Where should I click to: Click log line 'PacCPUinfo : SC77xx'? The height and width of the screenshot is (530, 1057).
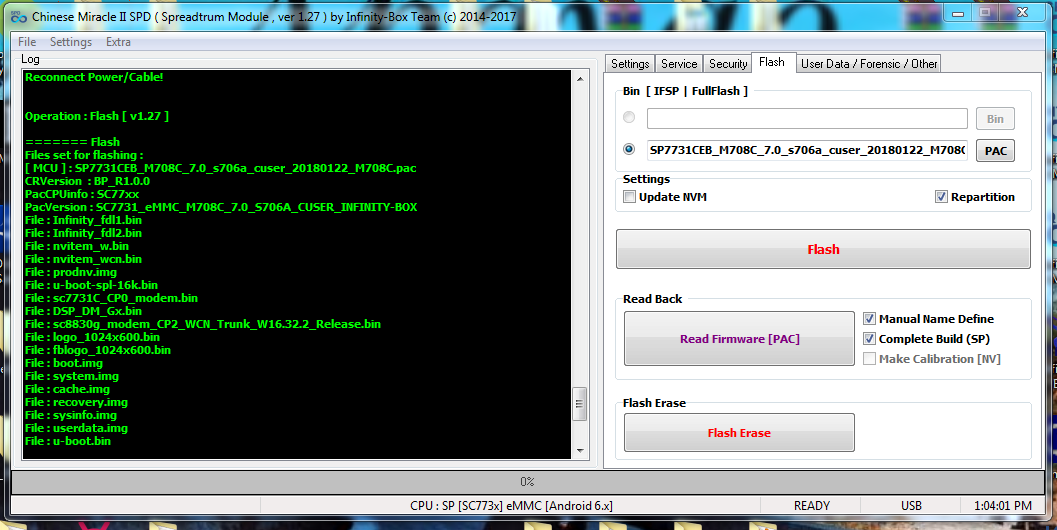(x=82, y=194)
